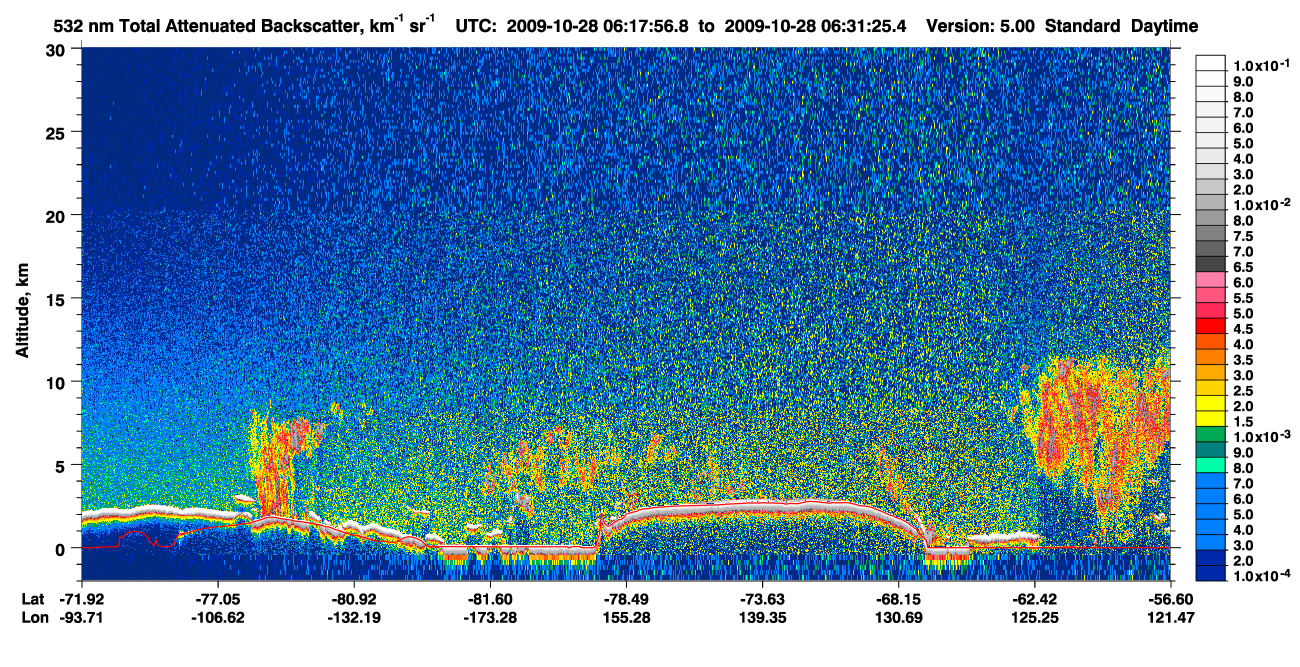
Task: Click the latitude value '-68.15'
Action: (x=898, y=599)
